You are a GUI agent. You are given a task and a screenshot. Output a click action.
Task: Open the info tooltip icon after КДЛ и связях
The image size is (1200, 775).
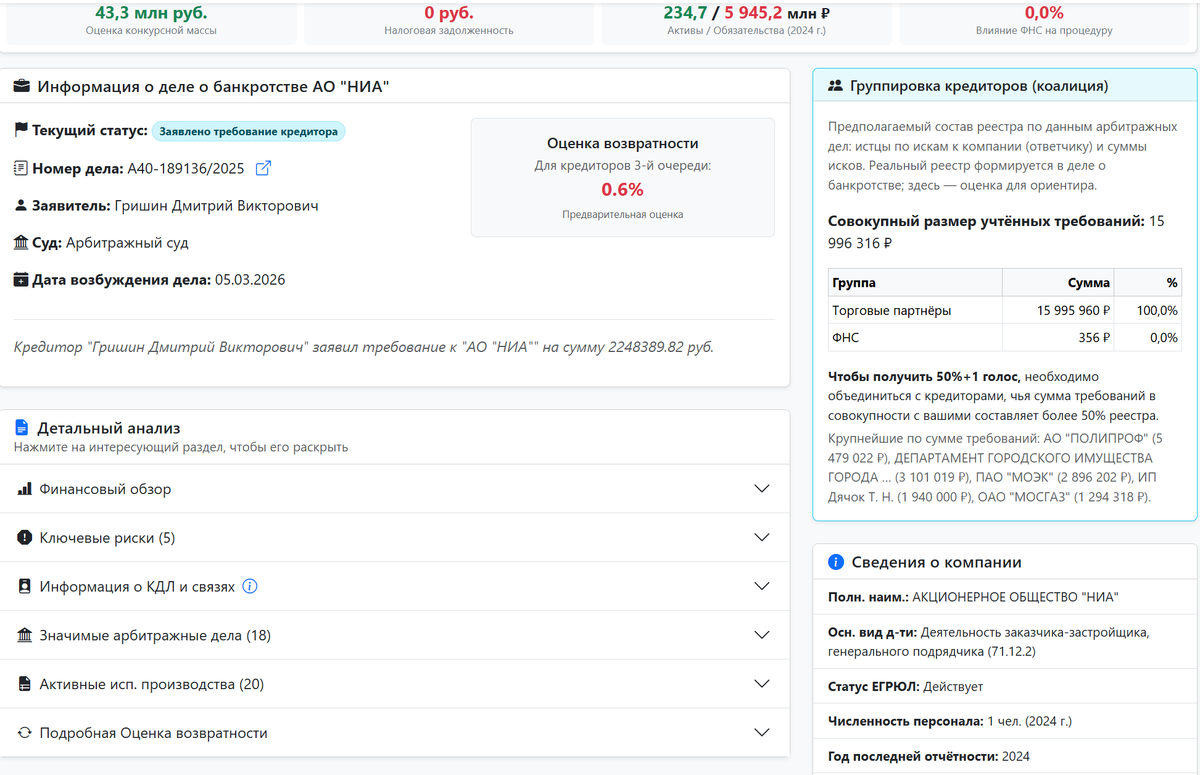[x=250, y=586]
